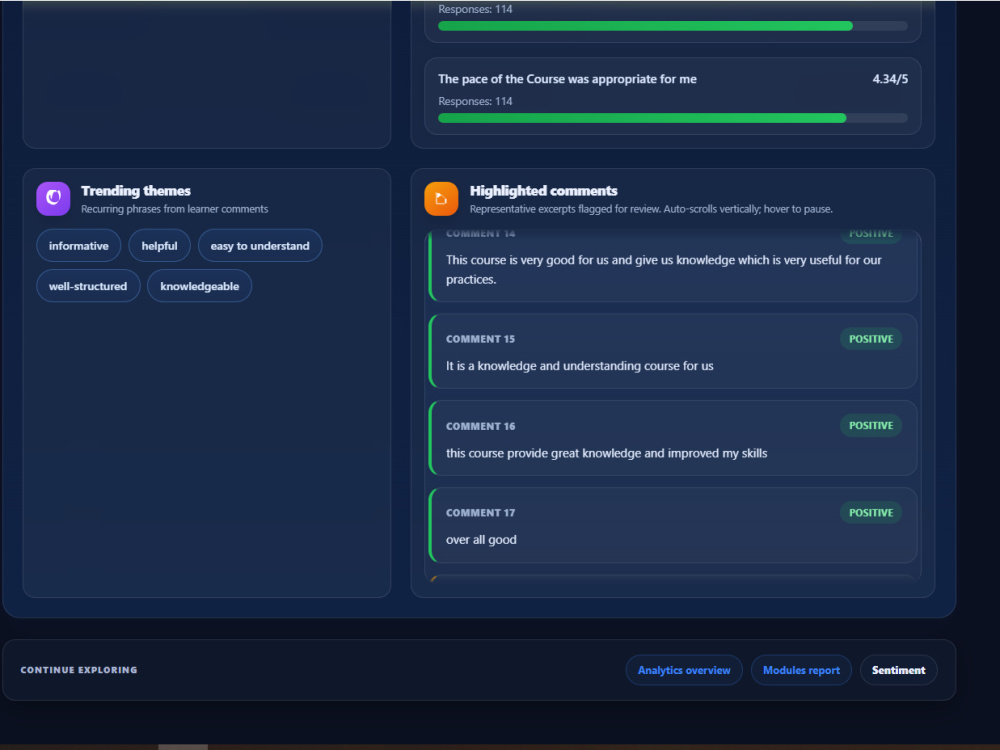Click the 4.34/5 score value

(x=890, y=79)
